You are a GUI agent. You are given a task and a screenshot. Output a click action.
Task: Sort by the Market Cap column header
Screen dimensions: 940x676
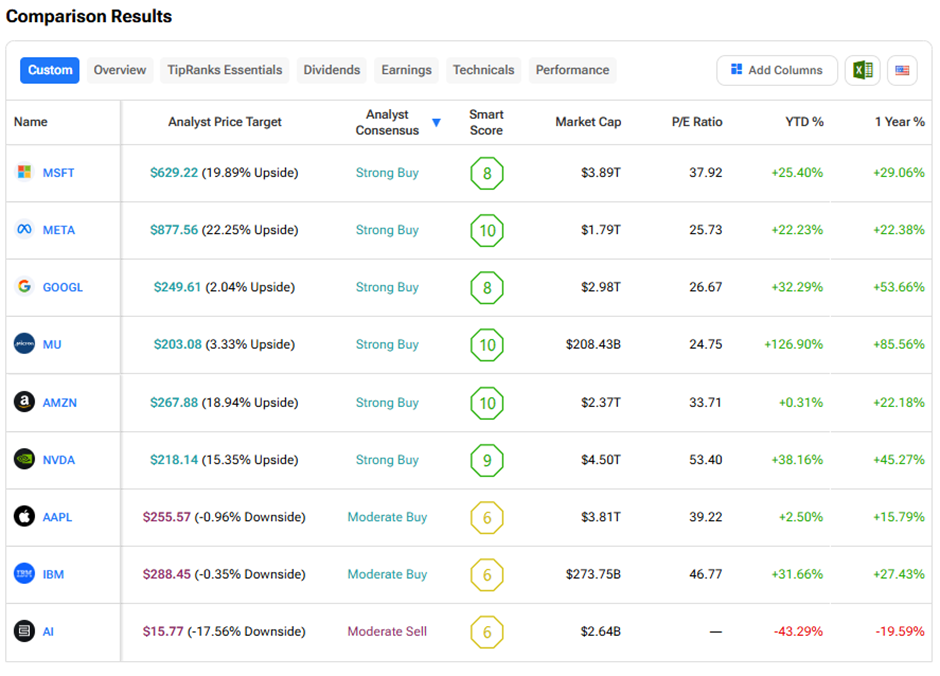pyautogui.click(x=588, y=122)
